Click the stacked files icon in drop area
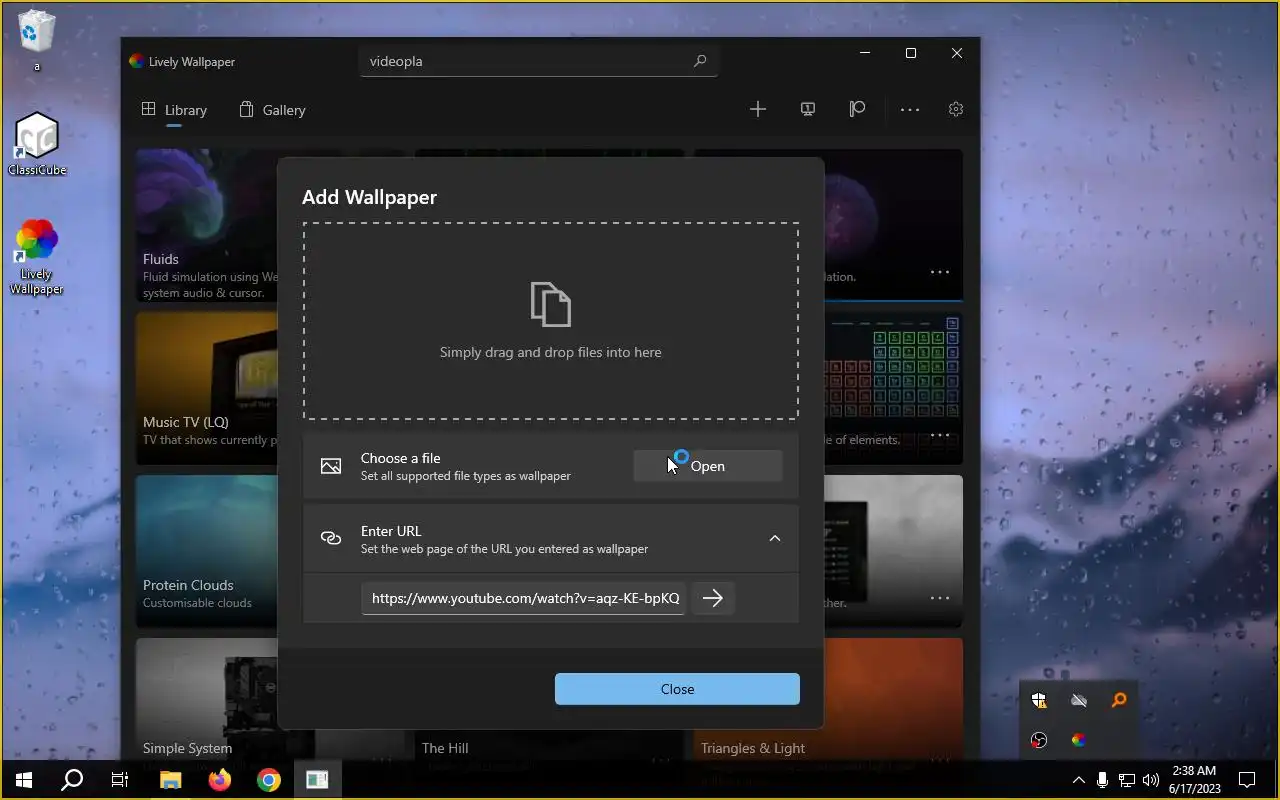The image size is (1280, 800). (551, 304)
